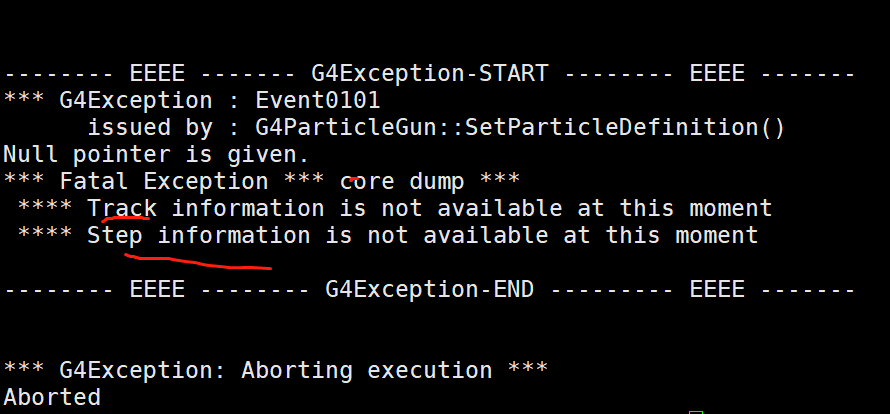This screenshot has height=414, width=890.
Task: Click the green terminal cursor box
Action: (x=696, y=412)
